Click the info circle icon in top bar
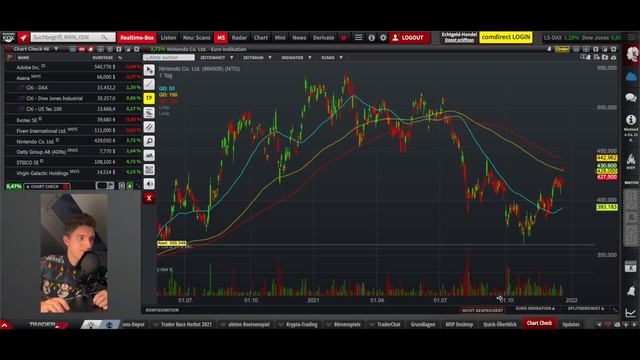Image resolution: width=640 pixels, height=360 pixels. [371, 38]
